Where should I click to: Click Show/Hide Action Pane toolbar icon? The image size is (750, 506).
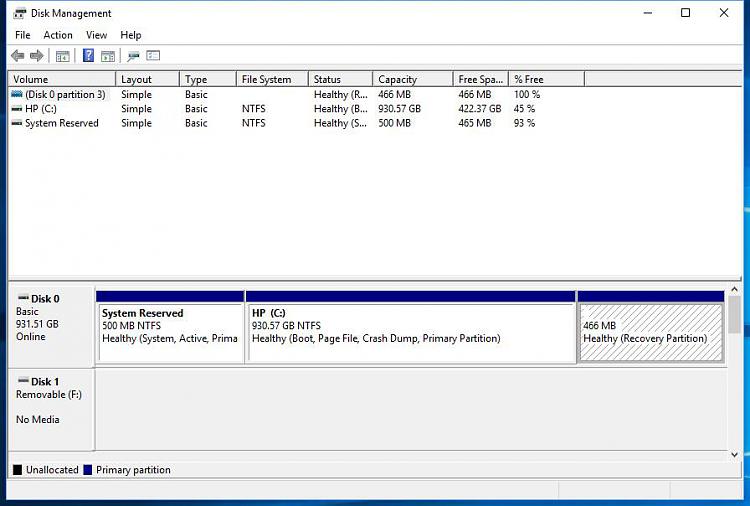click(x=108, y=56)
